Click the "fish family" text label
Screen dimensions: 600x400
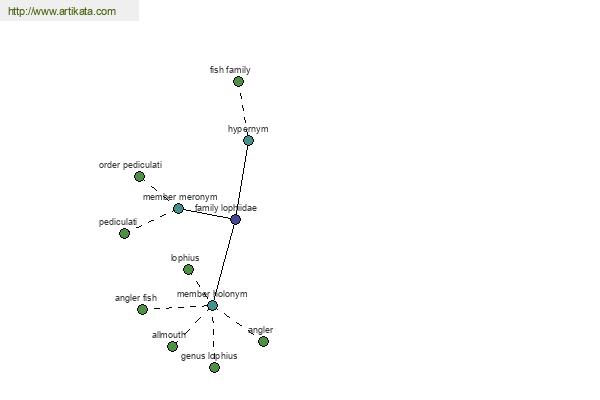pos(230,70)
